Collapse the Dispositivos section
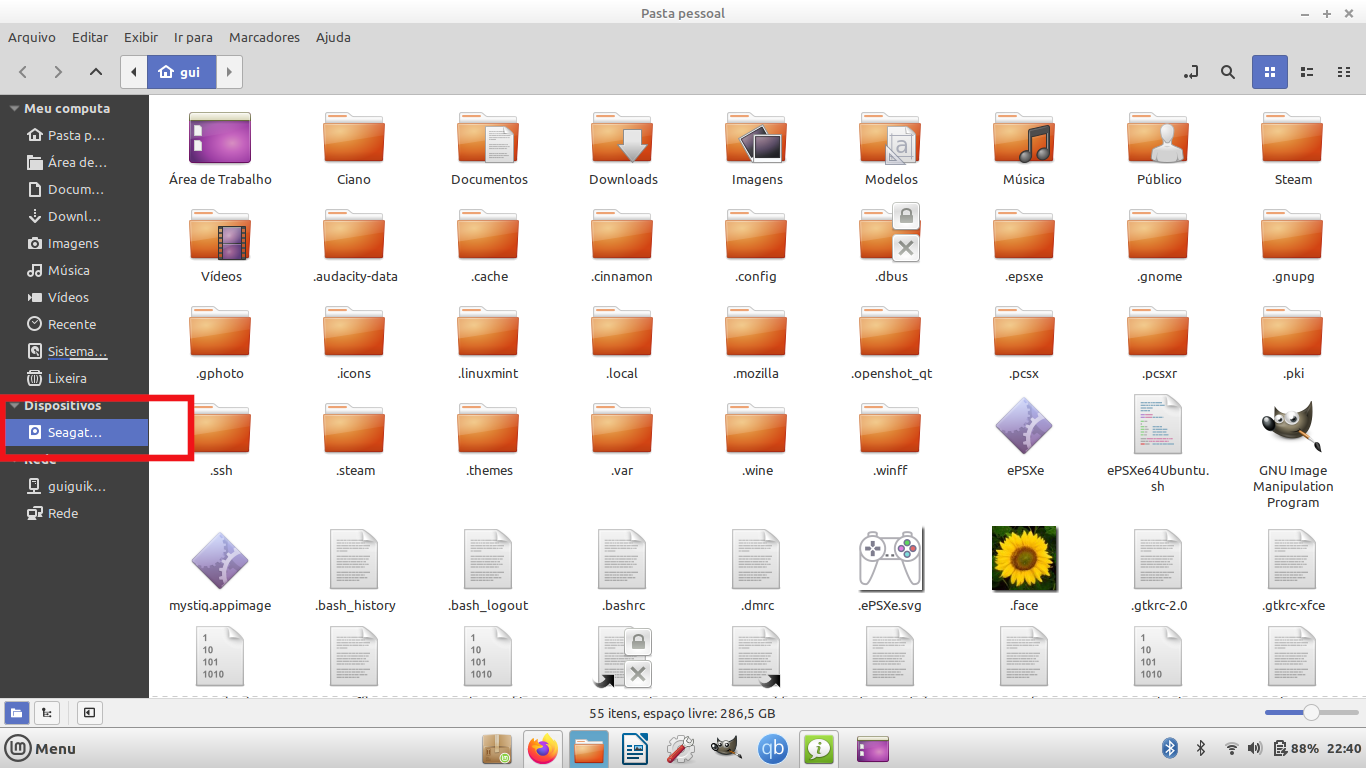The width and height of the screenshot is (1366, 768). point(14,406)
